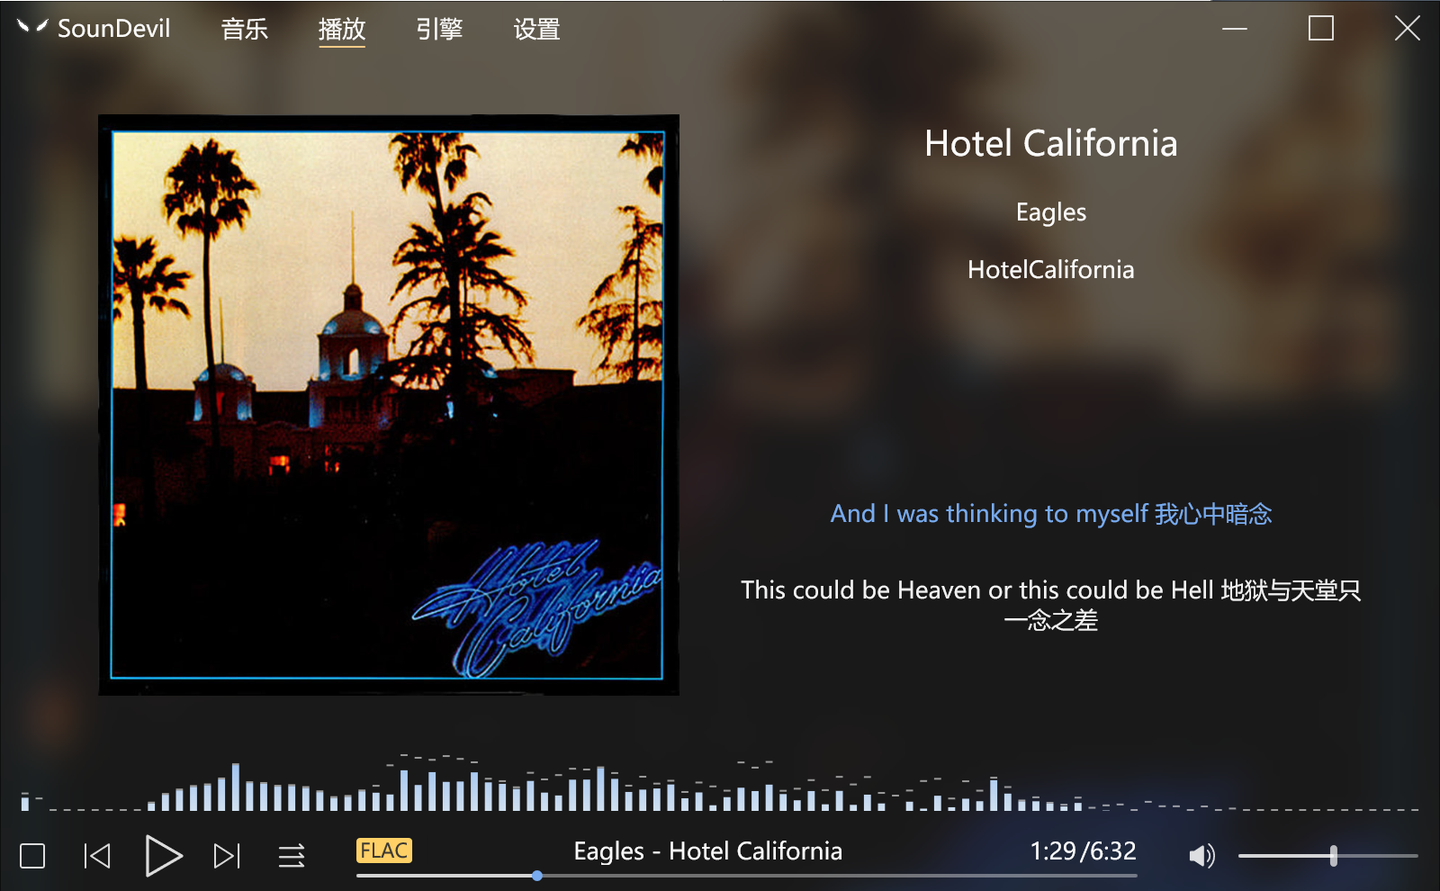1440x891 pixels.
Task: Click the 1:29/6:32 time display
Action: coord(1083,851)
